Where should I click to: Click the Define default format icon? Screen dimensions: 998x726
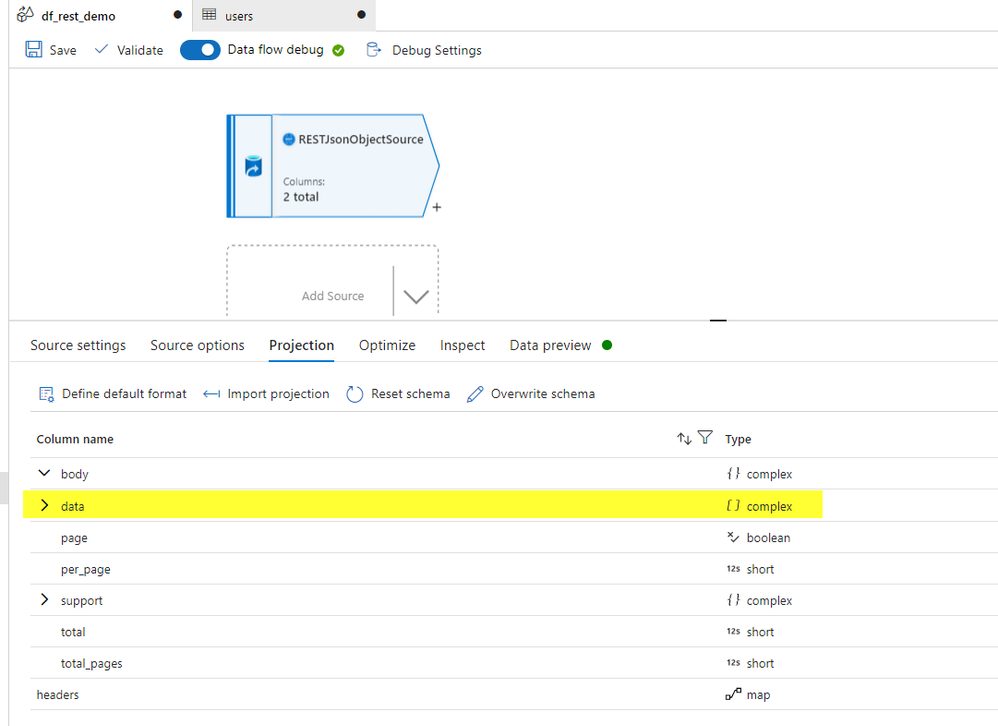click(46, 394)
